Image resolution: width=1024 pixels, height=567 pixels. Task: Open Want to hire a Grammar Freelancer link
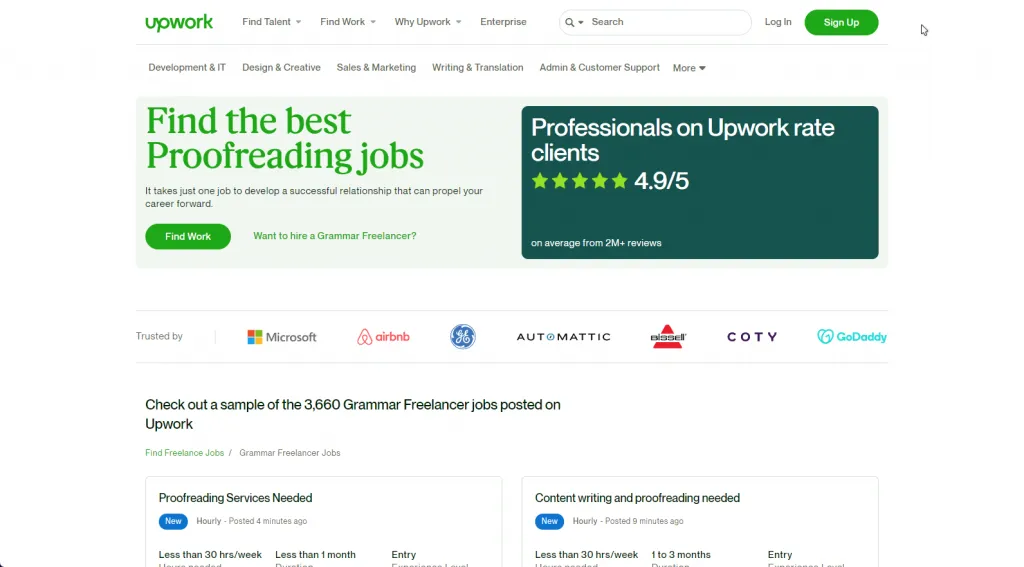click(x=334, y=236)
